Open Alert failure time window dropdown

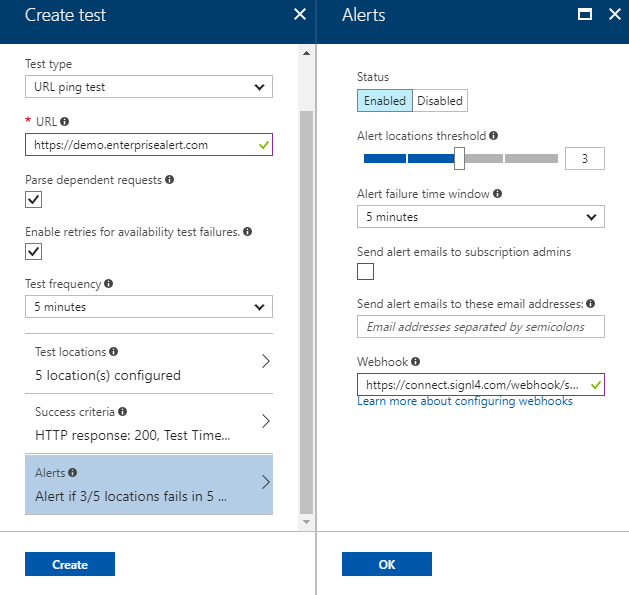(481, 217)
